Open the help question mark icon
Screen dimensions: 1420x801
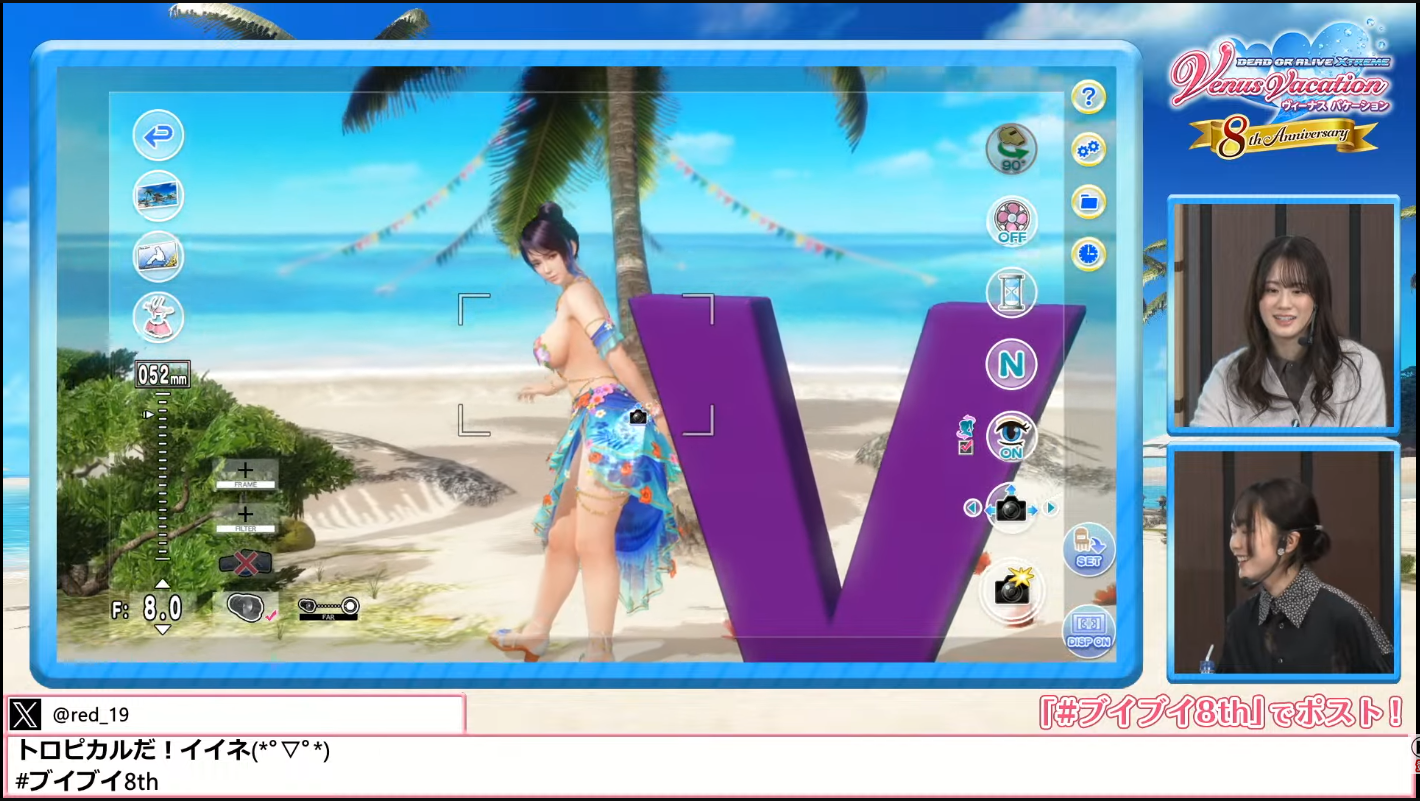[1088, 97]
